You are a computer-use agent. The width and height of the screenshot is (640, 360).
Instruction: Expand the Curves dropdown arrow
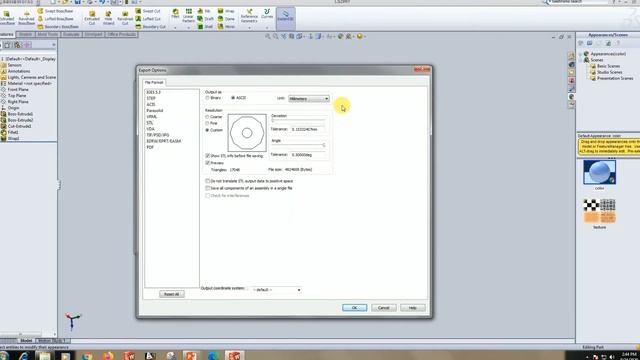coord(267,27)
